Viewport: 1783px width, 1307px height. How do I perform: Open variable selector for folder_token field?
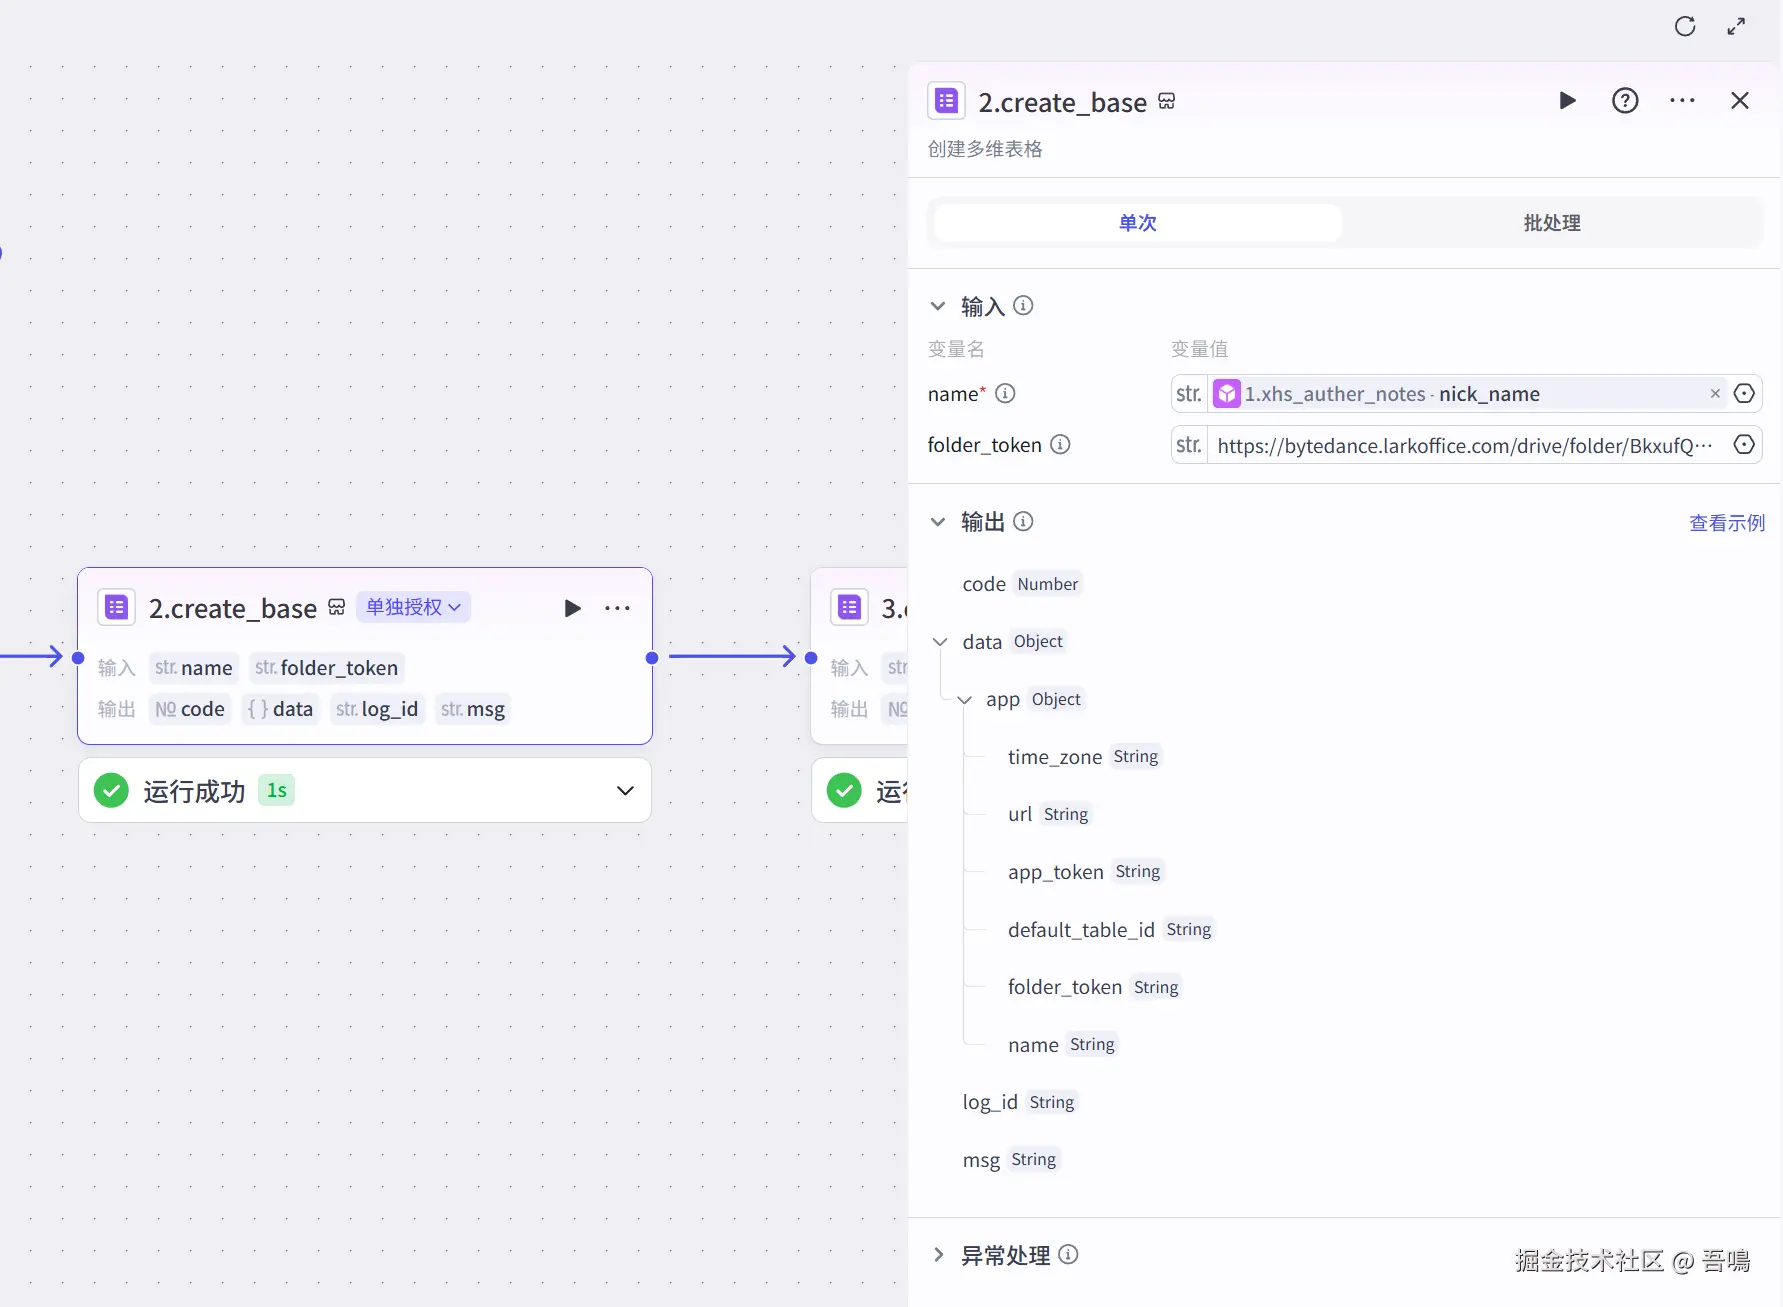coord(1744,444)
